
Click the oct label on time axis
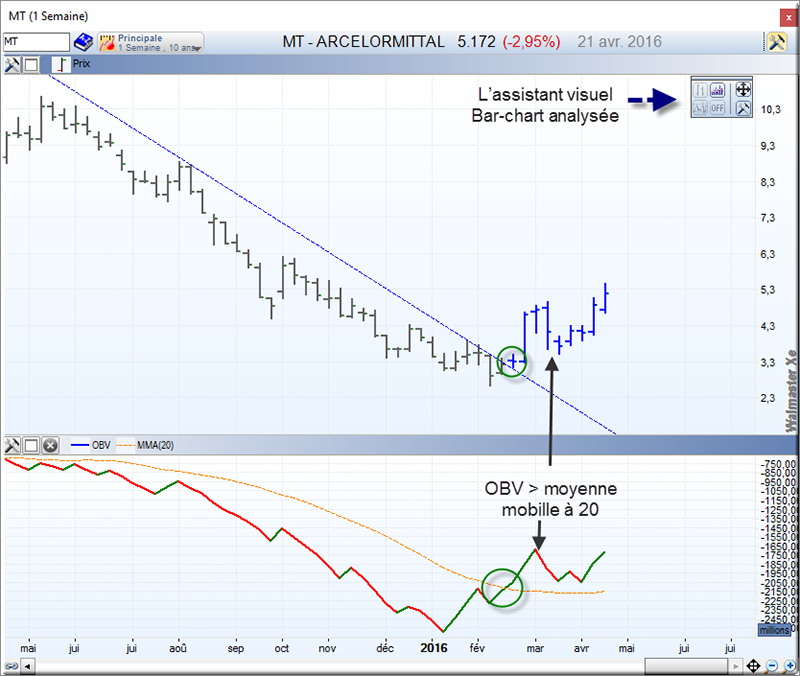282,648
